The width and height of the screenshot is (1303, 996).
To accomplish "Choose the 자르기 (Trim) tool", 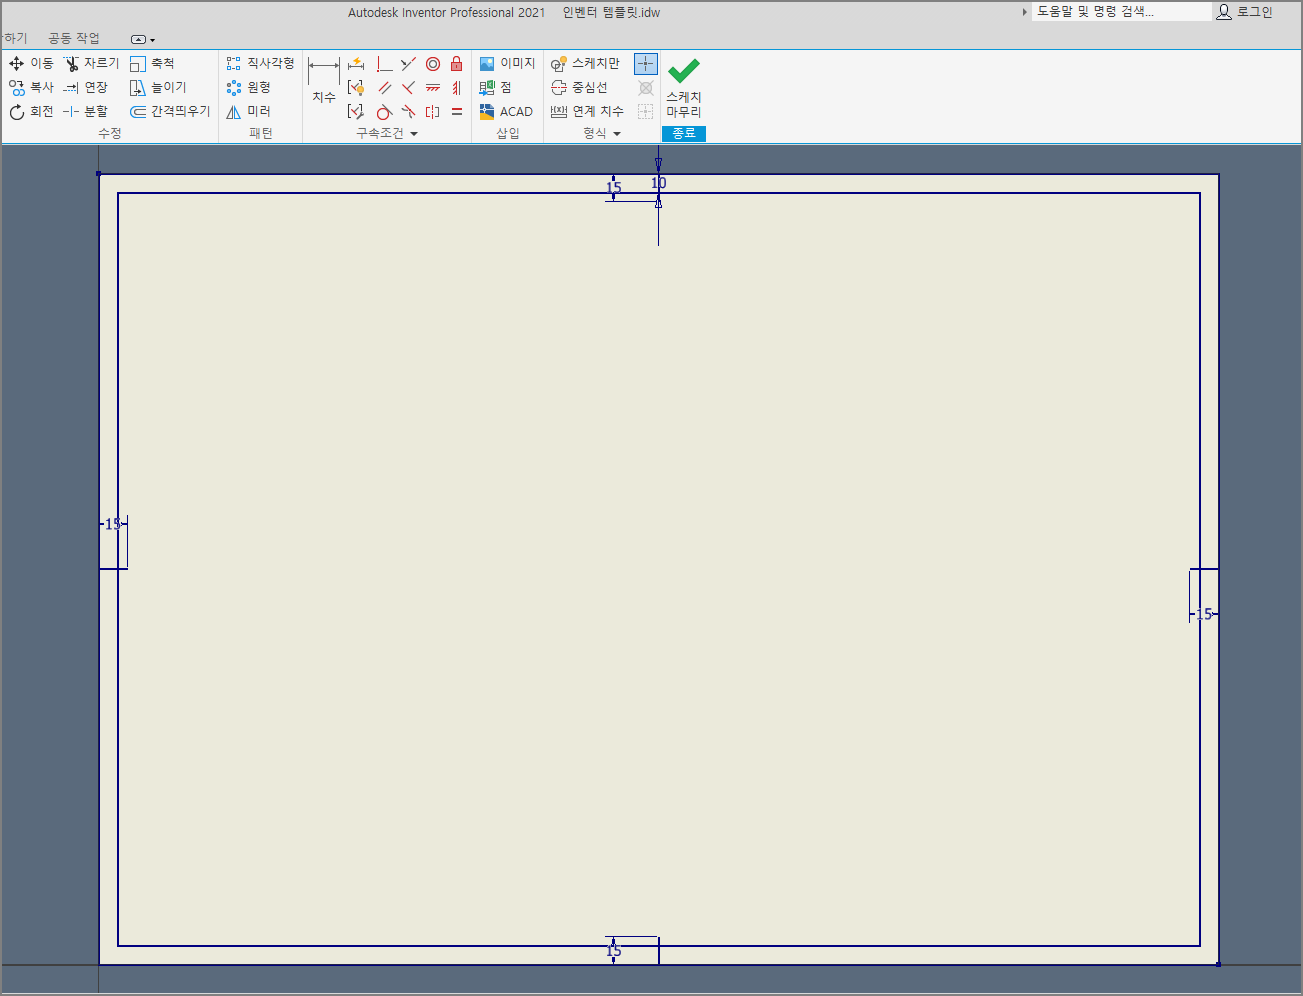I will pos(91,63).
